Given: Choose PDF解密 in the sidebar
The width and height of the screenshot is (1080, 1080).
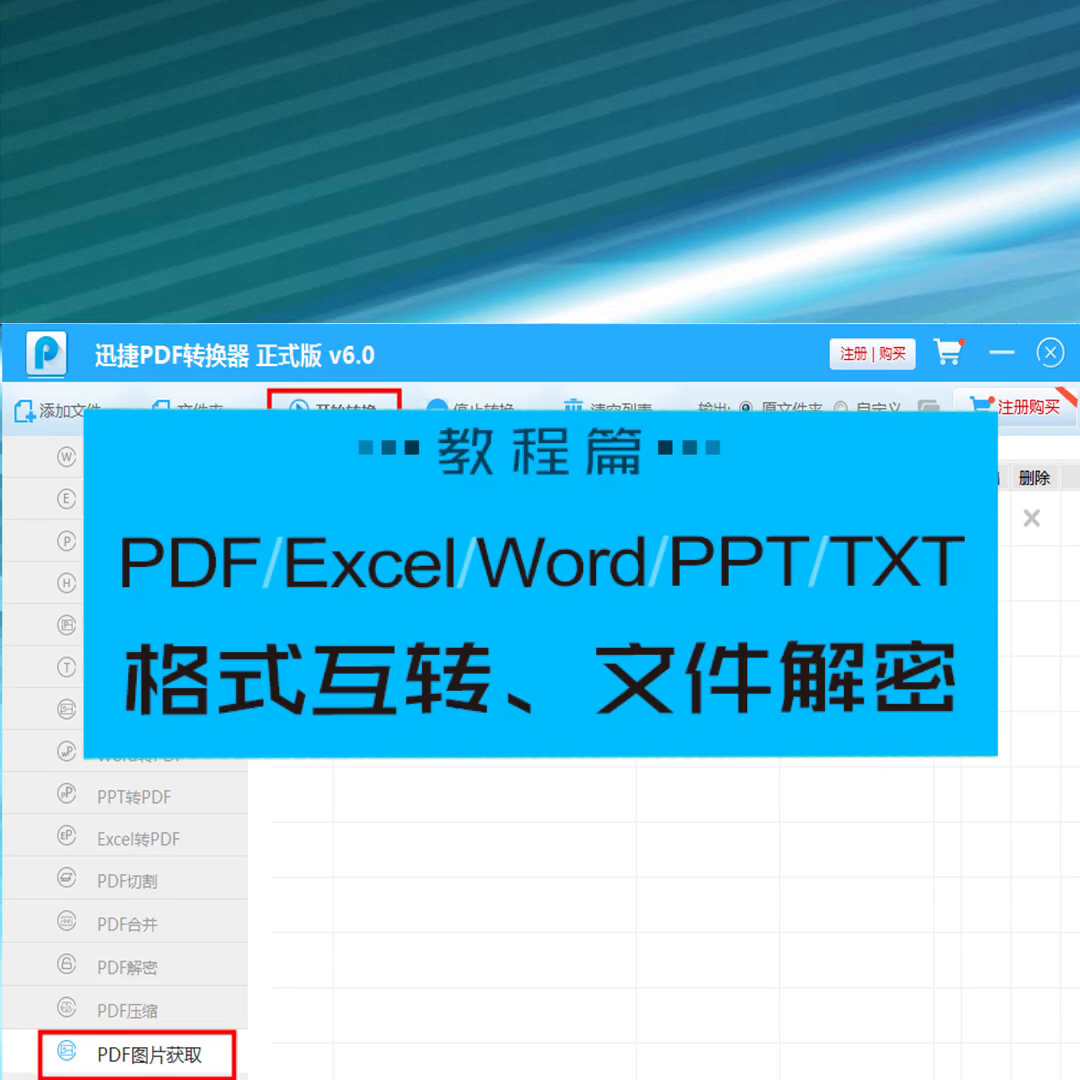Looking at the screenshot, I should [125, 965].
